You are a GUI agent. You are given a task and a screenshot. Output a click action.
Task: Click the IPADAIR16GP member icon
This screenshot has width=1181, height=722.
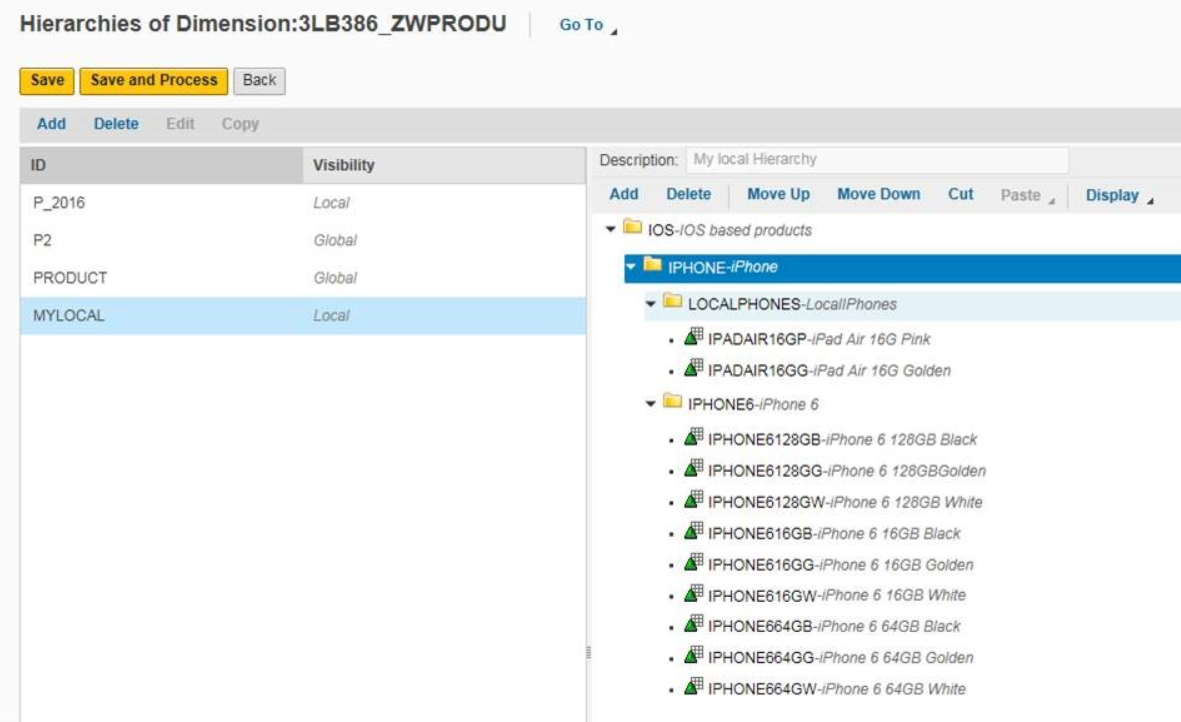[694, 338]
